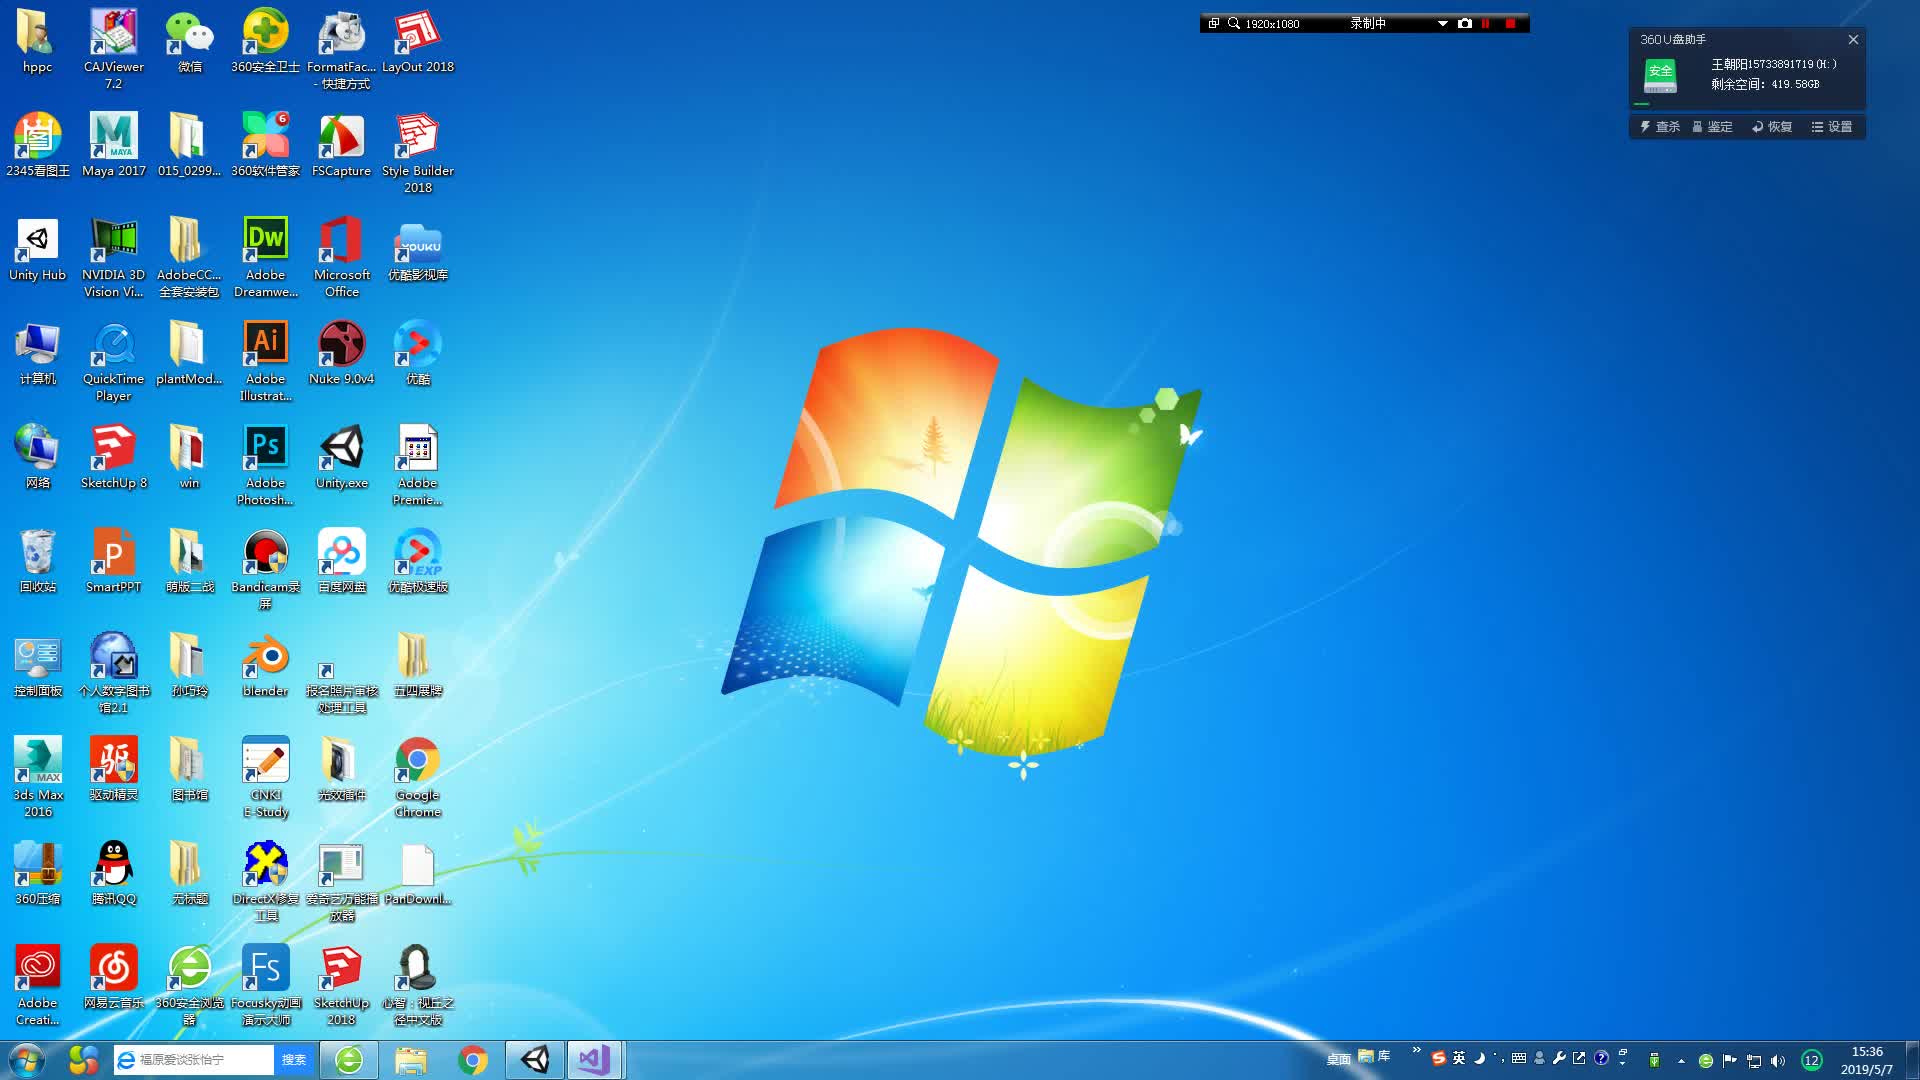Select the CAJViewer 7.2 desktop icon
This screenshot has height=1080, width=1920.
tap(113, 50)
